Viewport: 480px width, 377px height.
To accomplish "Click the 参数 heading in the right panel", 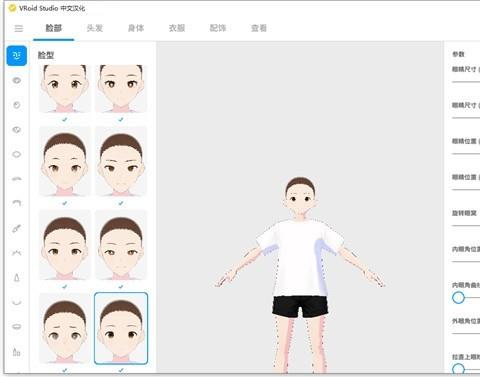I will coord(458,54).
